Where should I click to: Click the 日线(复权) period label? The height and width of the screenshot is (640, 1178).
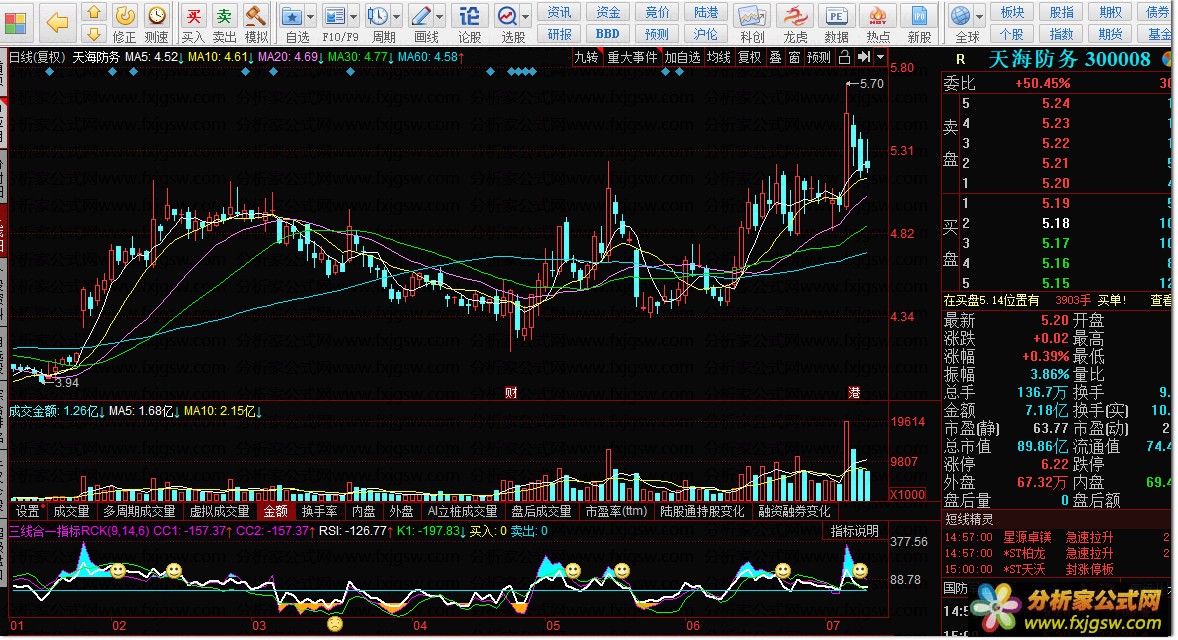coord(38,57)
